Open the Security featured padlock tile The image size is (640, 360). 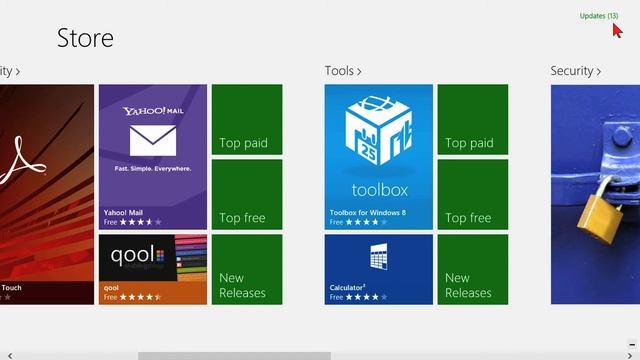[596, 194]
